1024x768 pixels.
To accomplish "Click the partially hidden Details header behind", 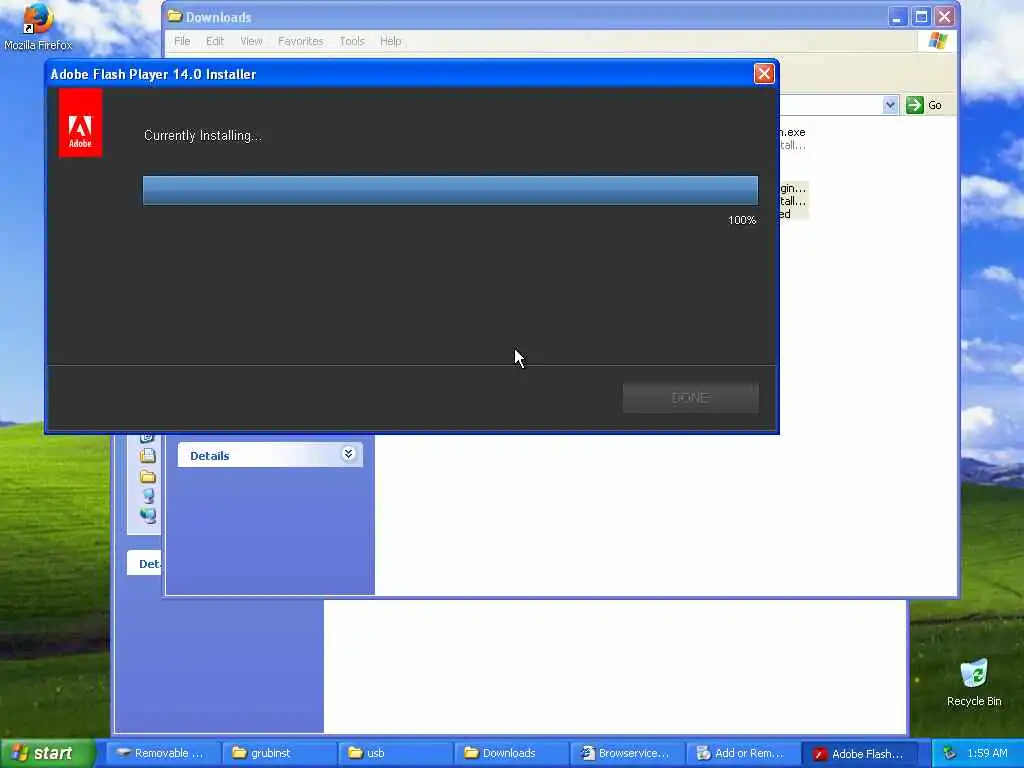I will pos(144,564).
